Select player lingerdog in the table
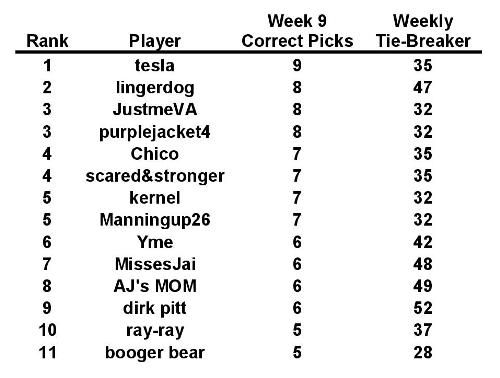Screen dimensions: 500x378 [x=155, y=88]
